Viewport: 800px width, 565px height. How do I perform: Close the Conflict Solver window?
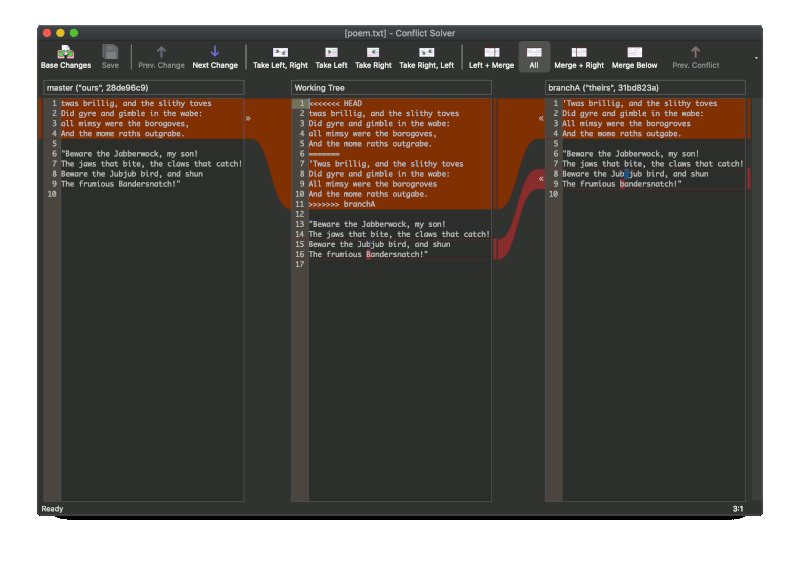(47, 33)
